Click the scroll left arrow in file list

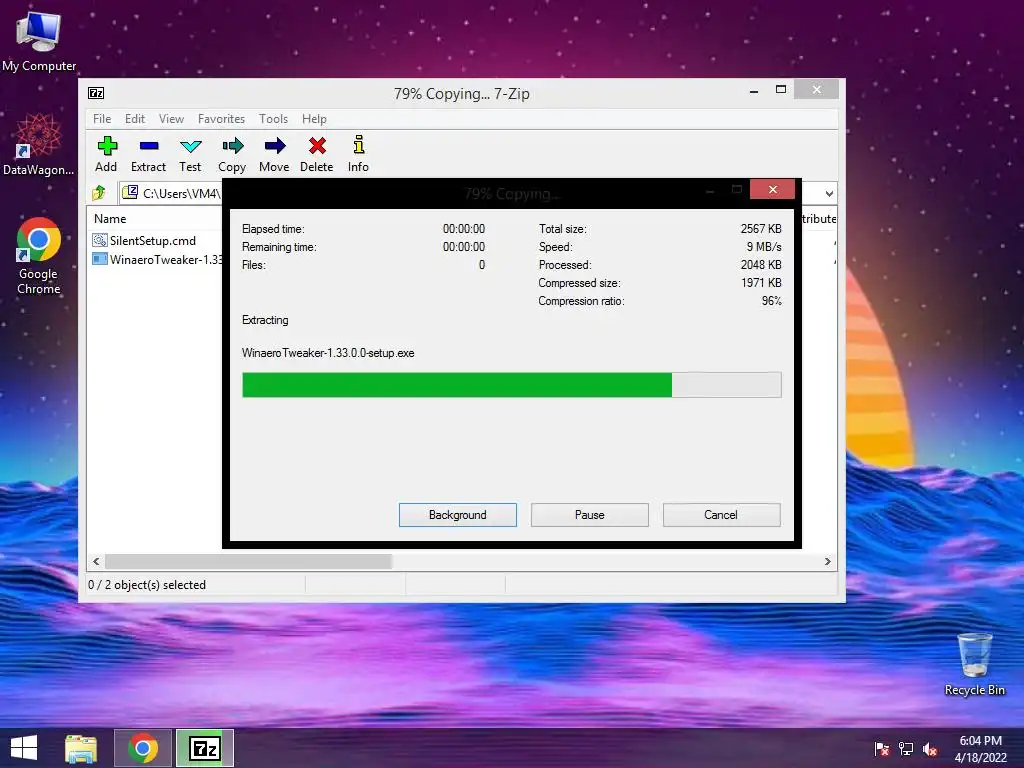click(x=96, y=562)
